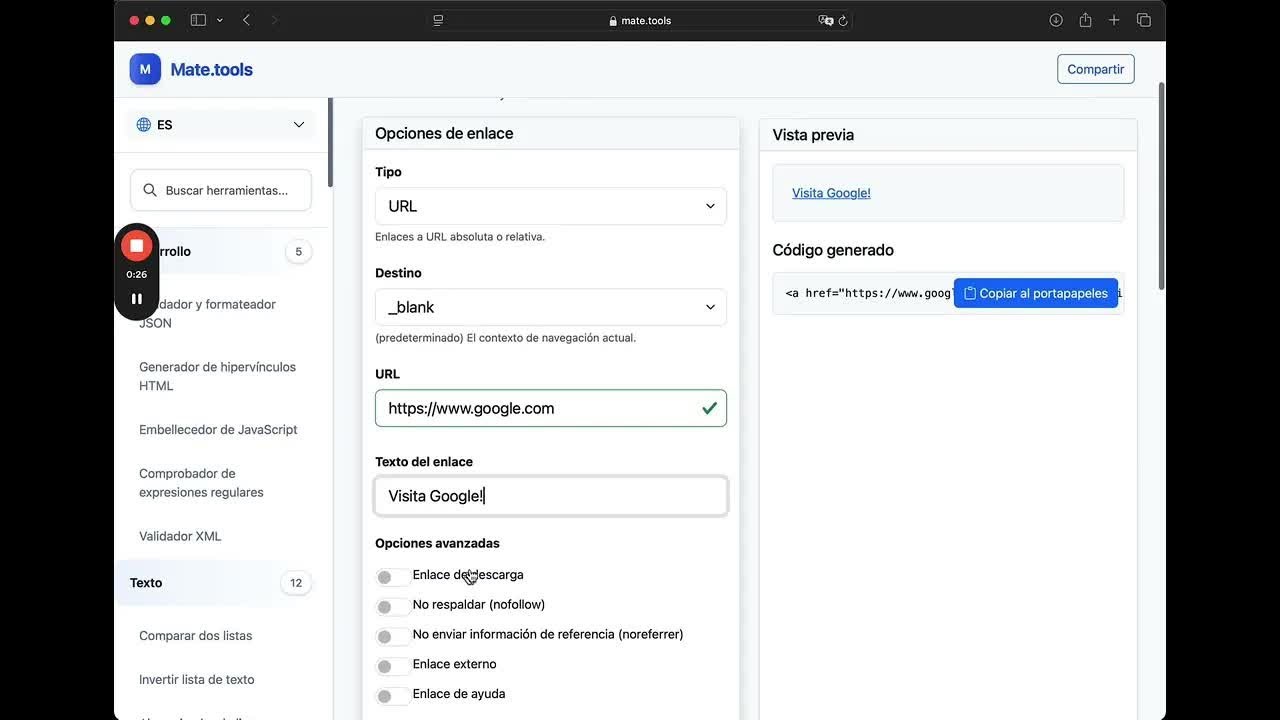Click Copiar al portapapeles button
This screenshot has height=720, width=1280.
point(1035,293)
